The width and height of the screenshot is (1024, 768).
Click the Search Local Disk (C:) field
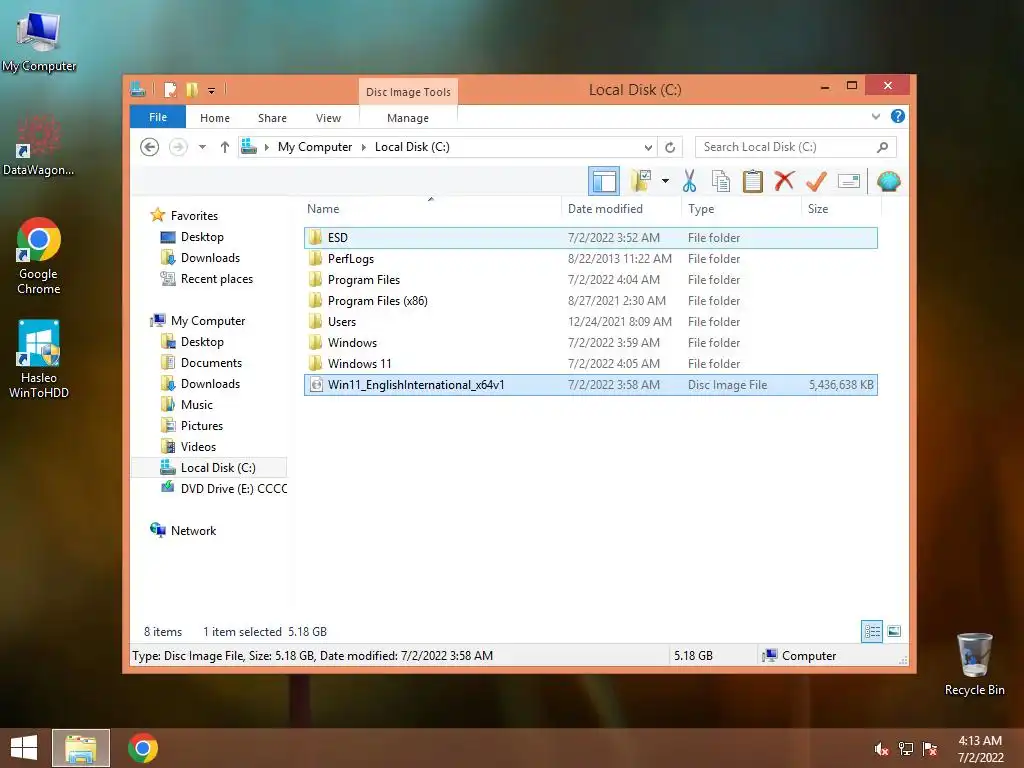pos(795,147)
